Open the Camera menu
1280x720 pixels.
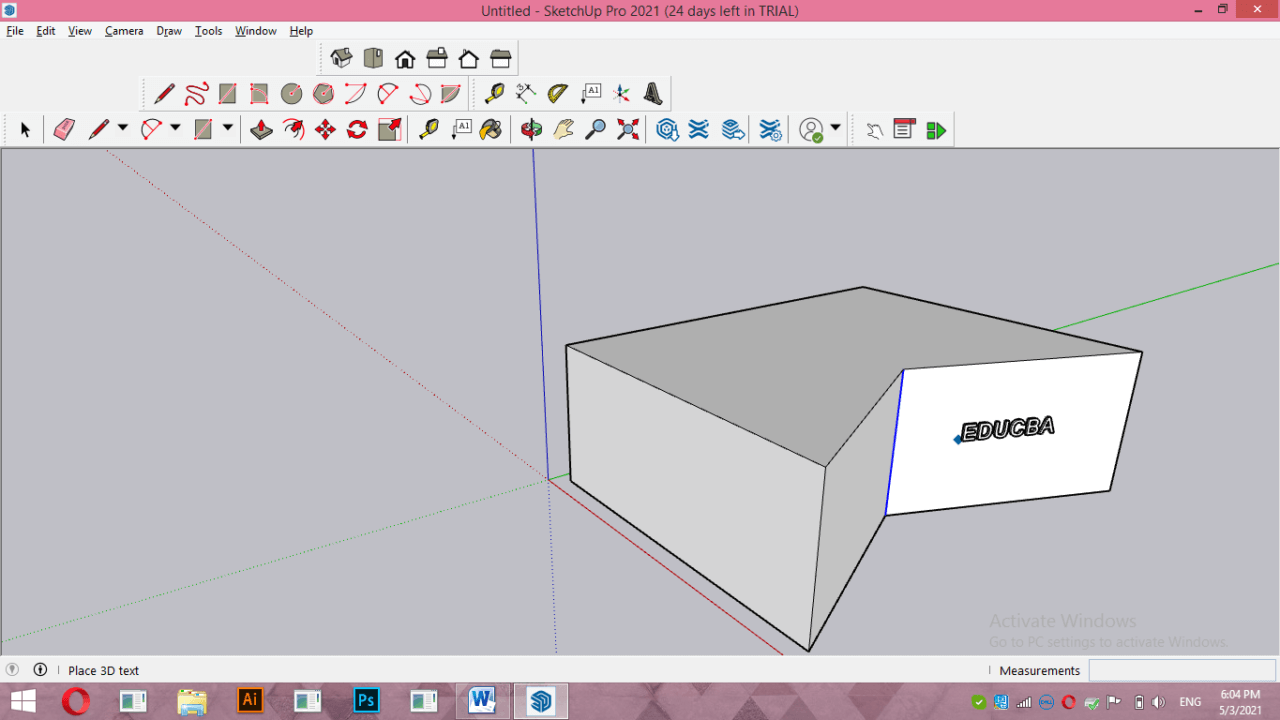(x=124, y=31)
